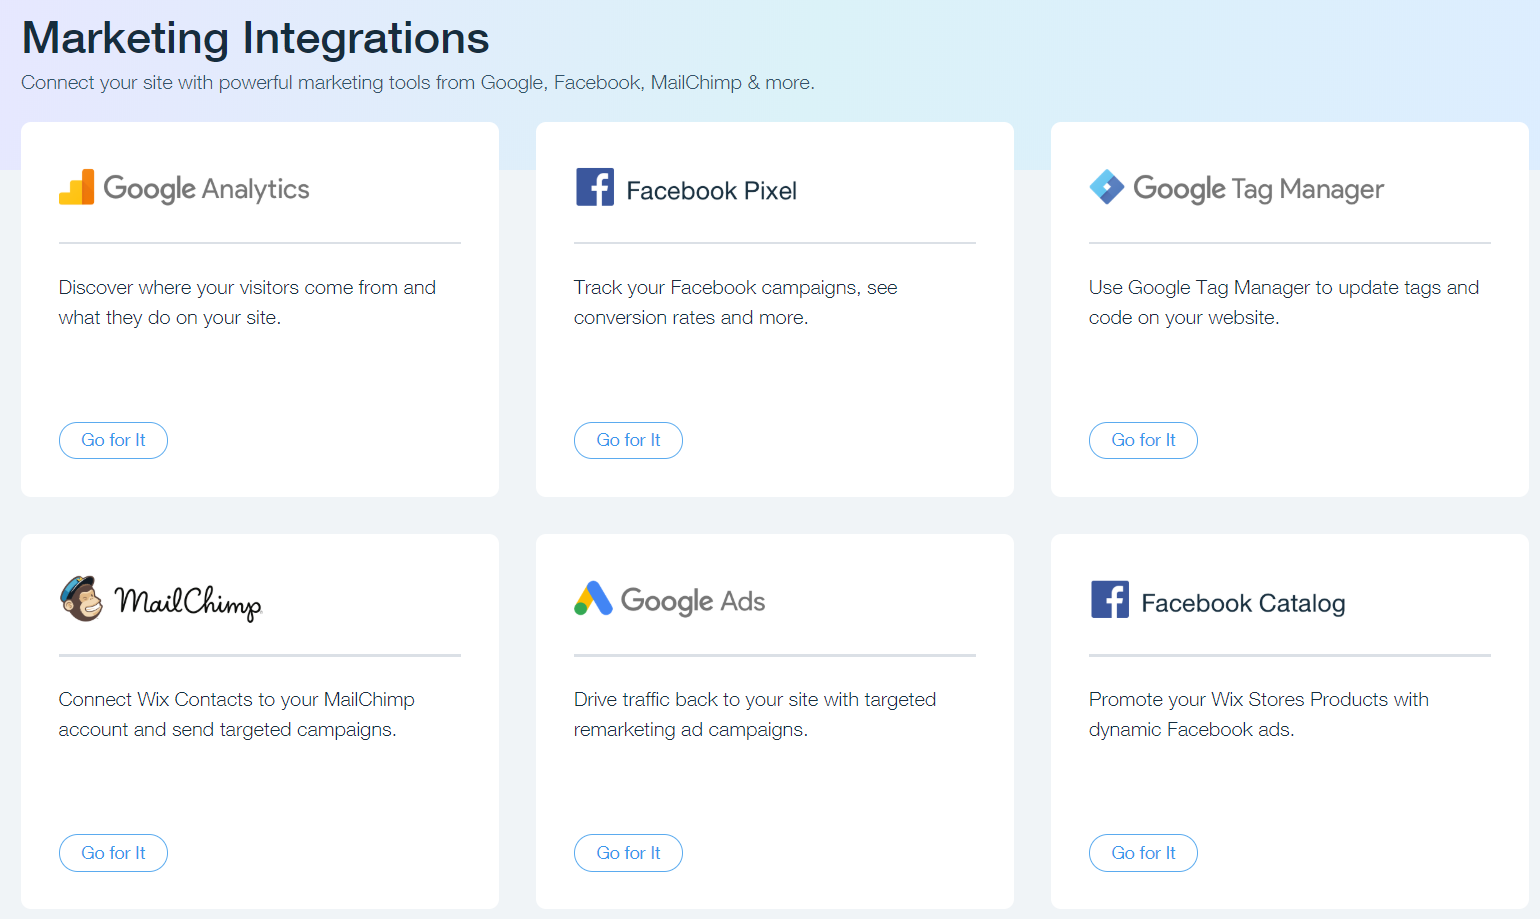
Task: Click the Marketing Integrations page heading
Action: (255, 38)
